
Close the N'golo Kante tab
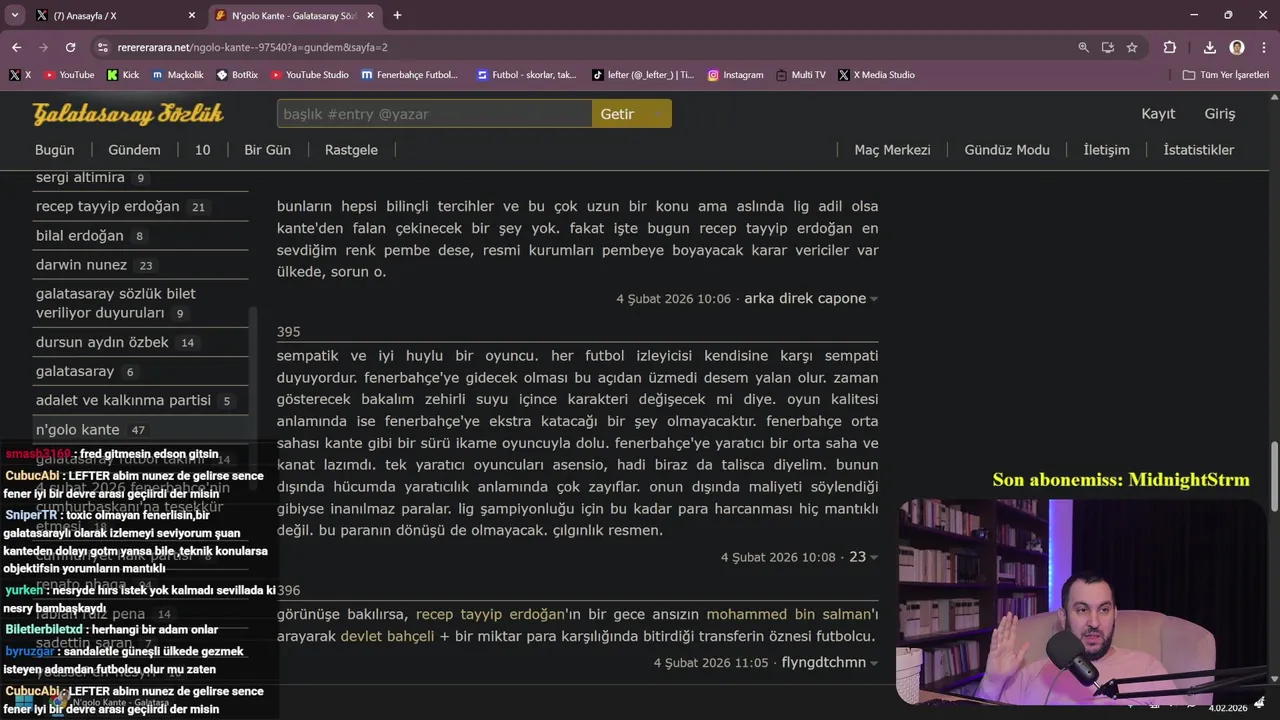pos(371,15)
